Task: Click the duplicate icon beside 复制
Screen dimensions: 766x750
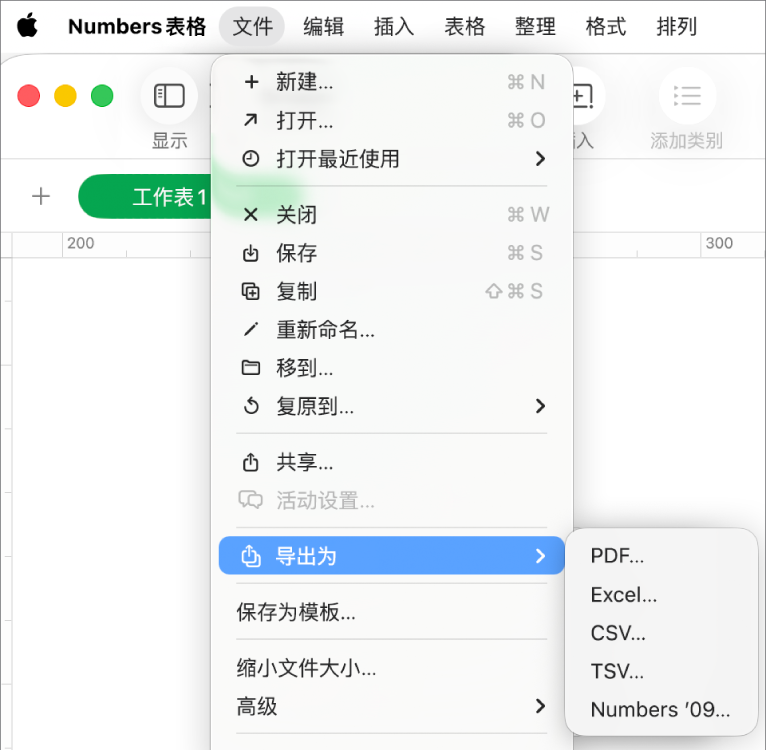Action: pyautogui.click(x=251, y=291)
